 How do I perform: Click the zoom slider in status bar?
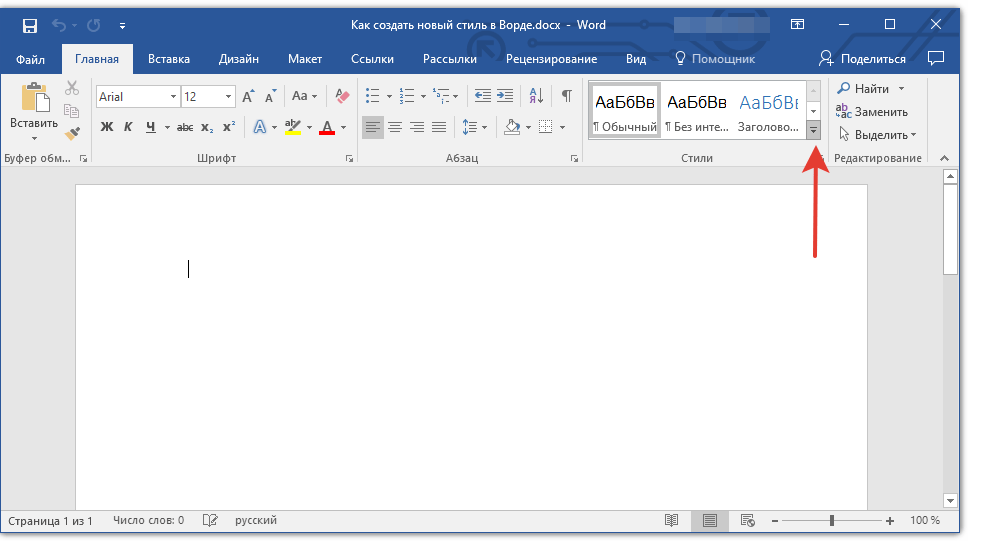coord(832,521)
